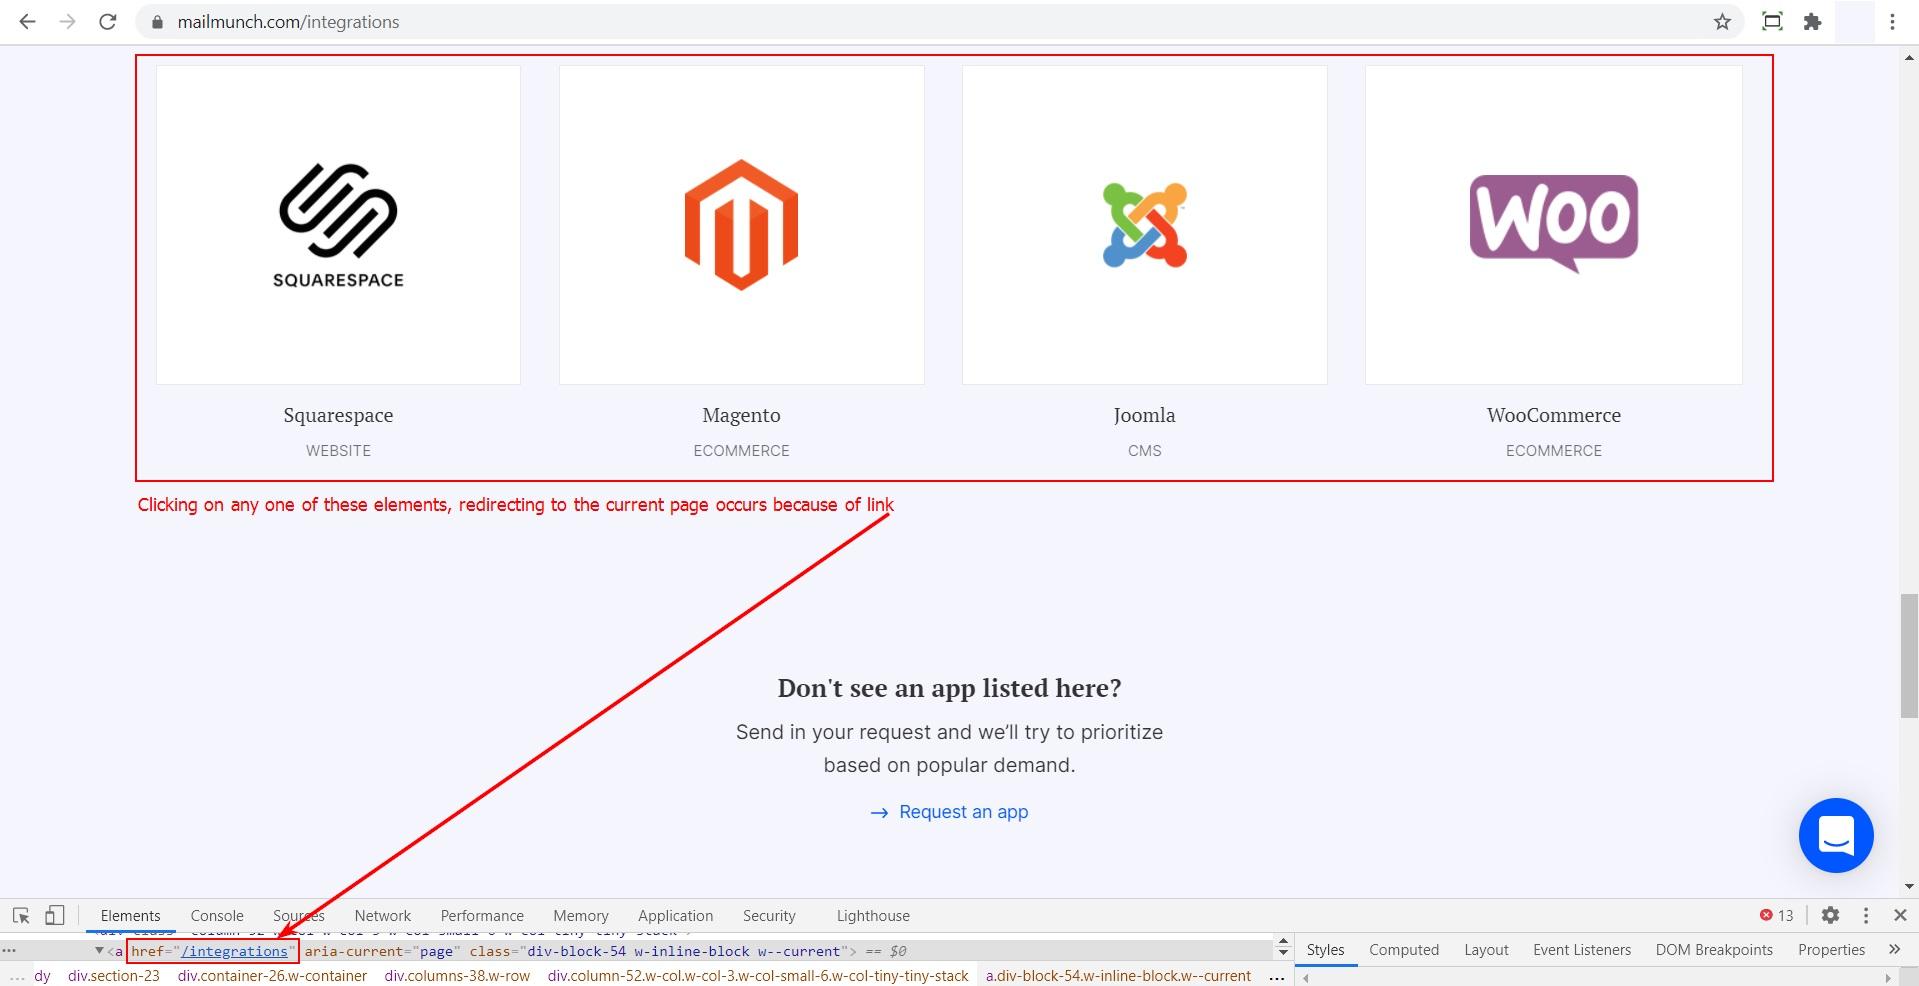Switch to the Console tab

[x=217, y=916]
